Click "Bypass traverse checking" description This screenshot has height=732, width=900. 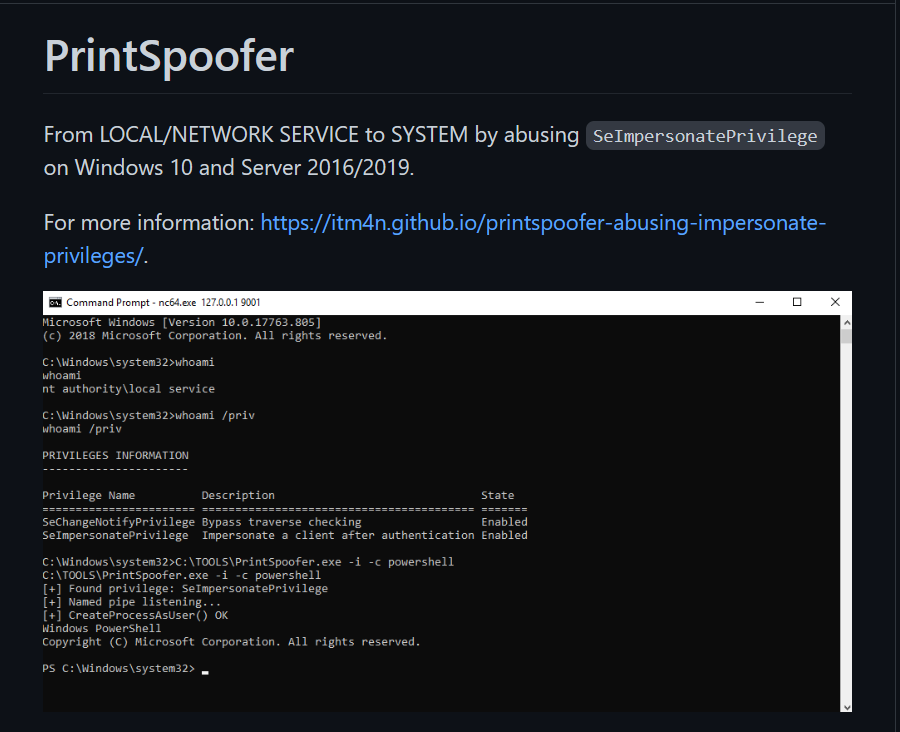coord(281,522)
